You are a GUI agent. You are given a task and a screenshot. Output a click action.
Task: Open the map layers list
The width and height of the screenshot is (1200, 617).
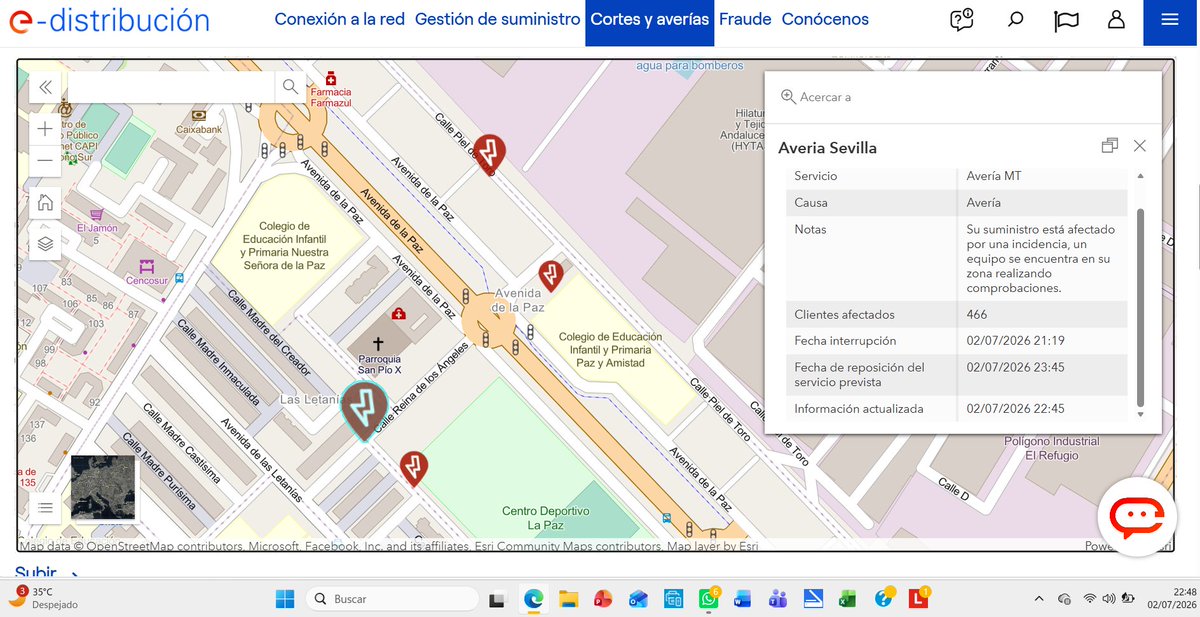click(45, 243)
